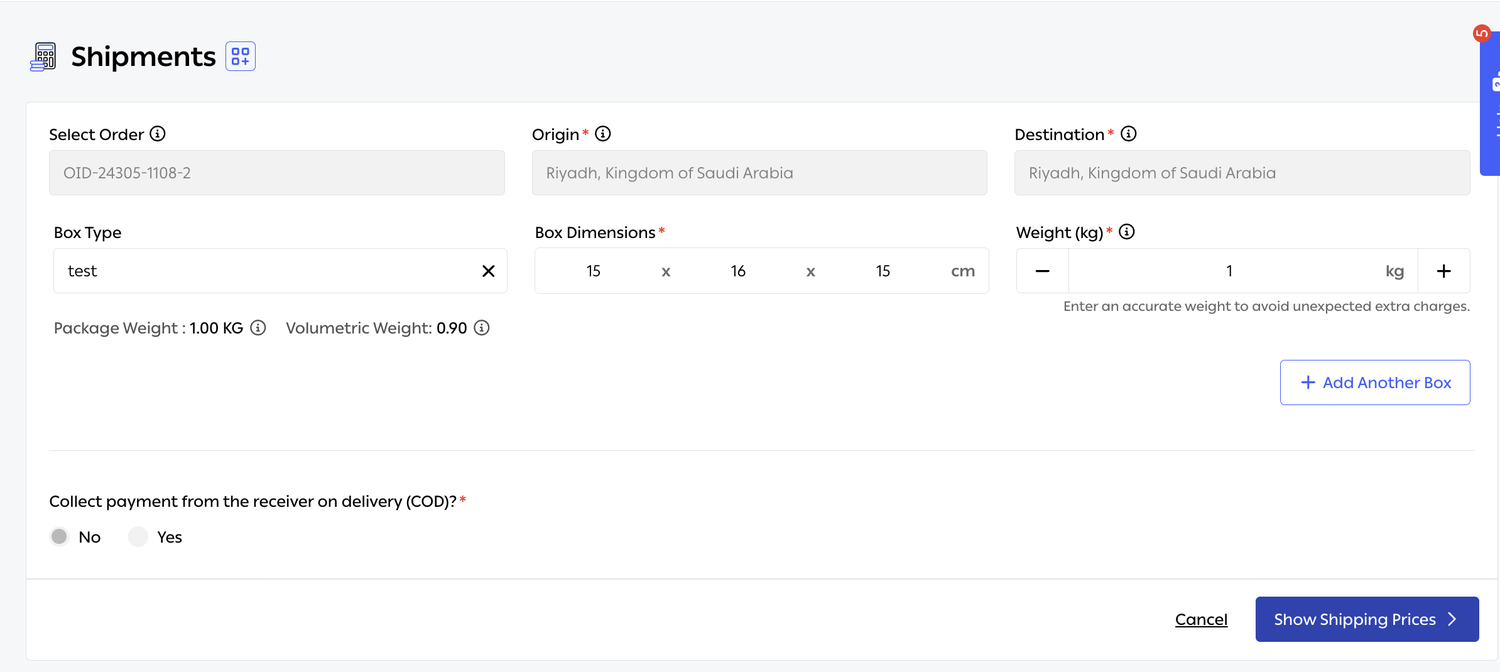Click Add Another Box button
The height and width of the screenshot is (672, 1500).
[x=1375, y=383]
